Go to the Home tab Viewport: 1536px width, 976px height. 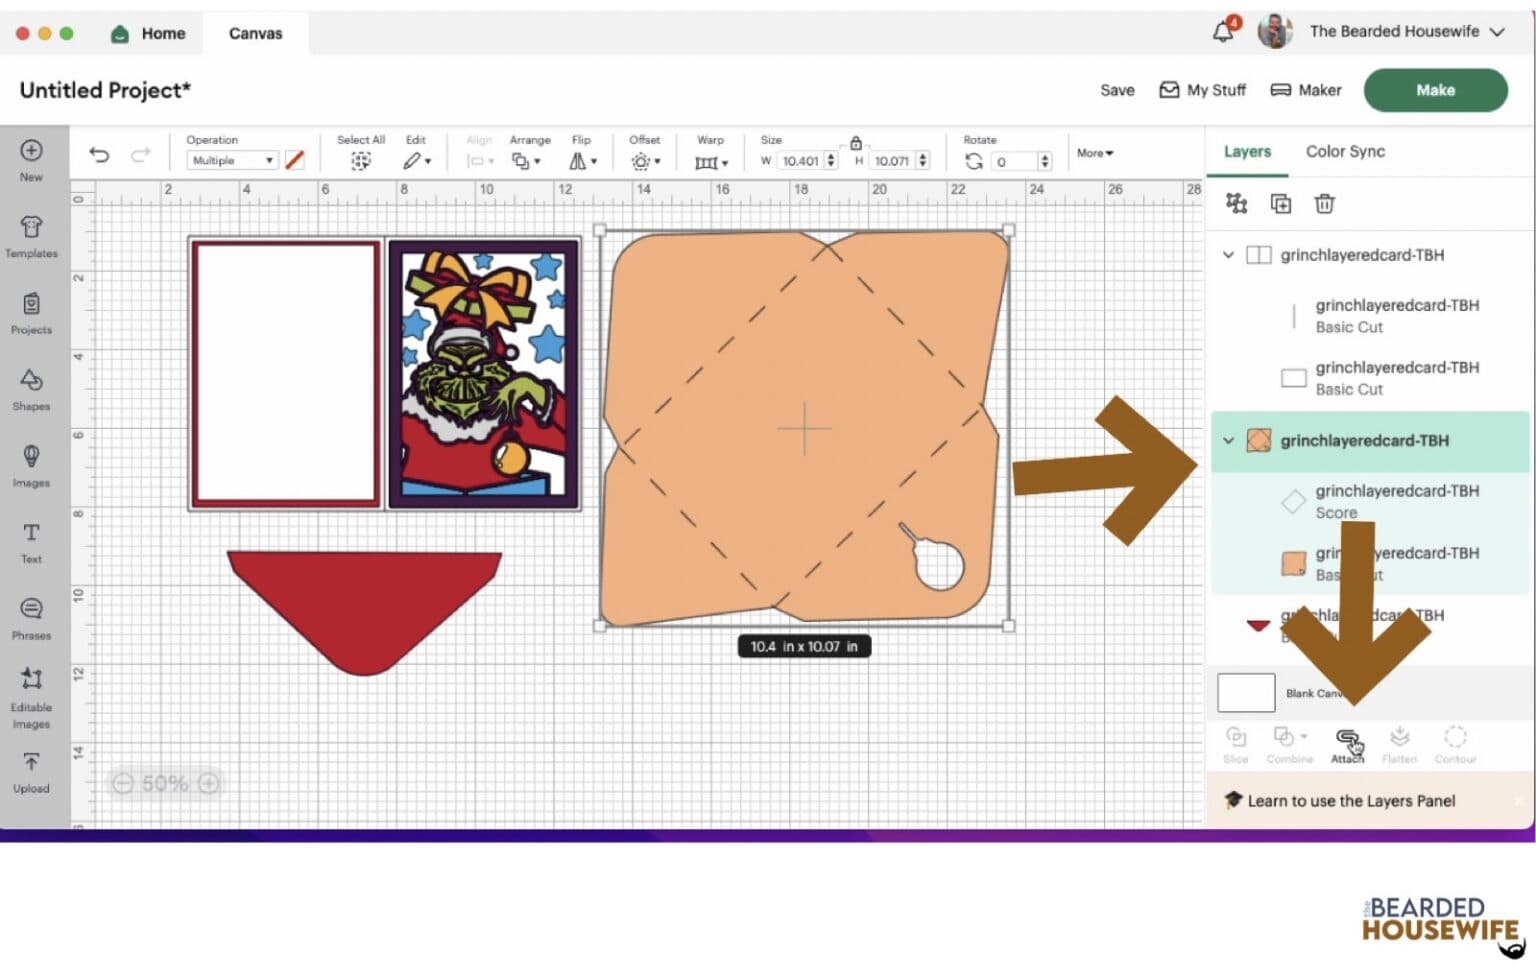tap(149, 33)
